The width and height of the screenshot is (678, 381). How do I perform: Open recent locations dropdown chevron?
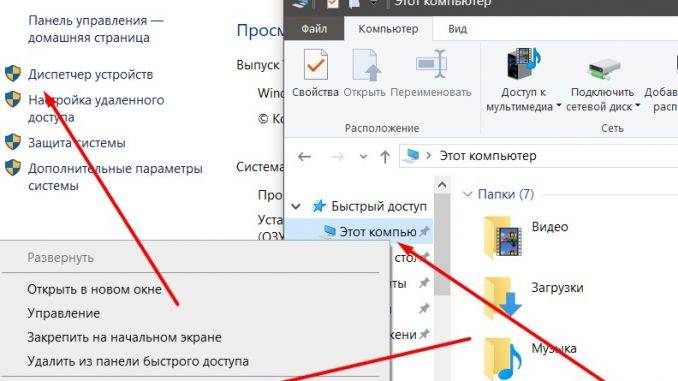coord(363,157)
